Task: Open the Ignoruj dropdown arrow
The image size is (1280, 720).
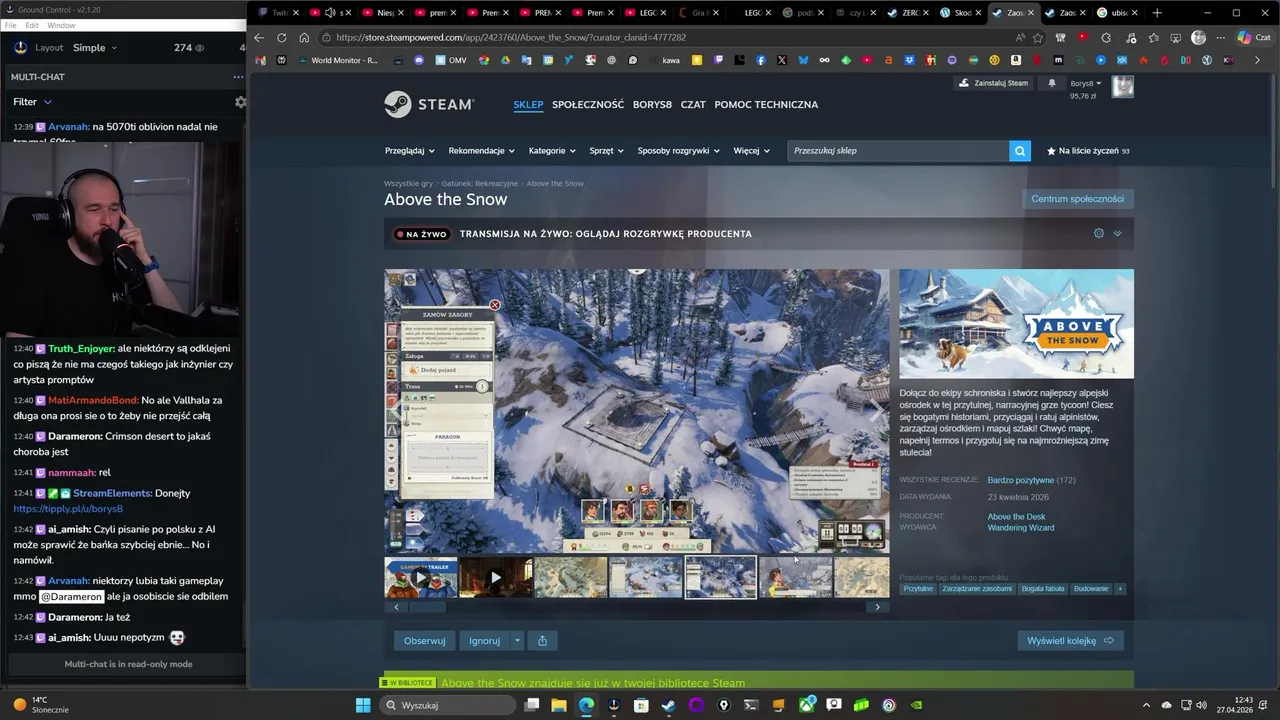Action: pos(517,640)
